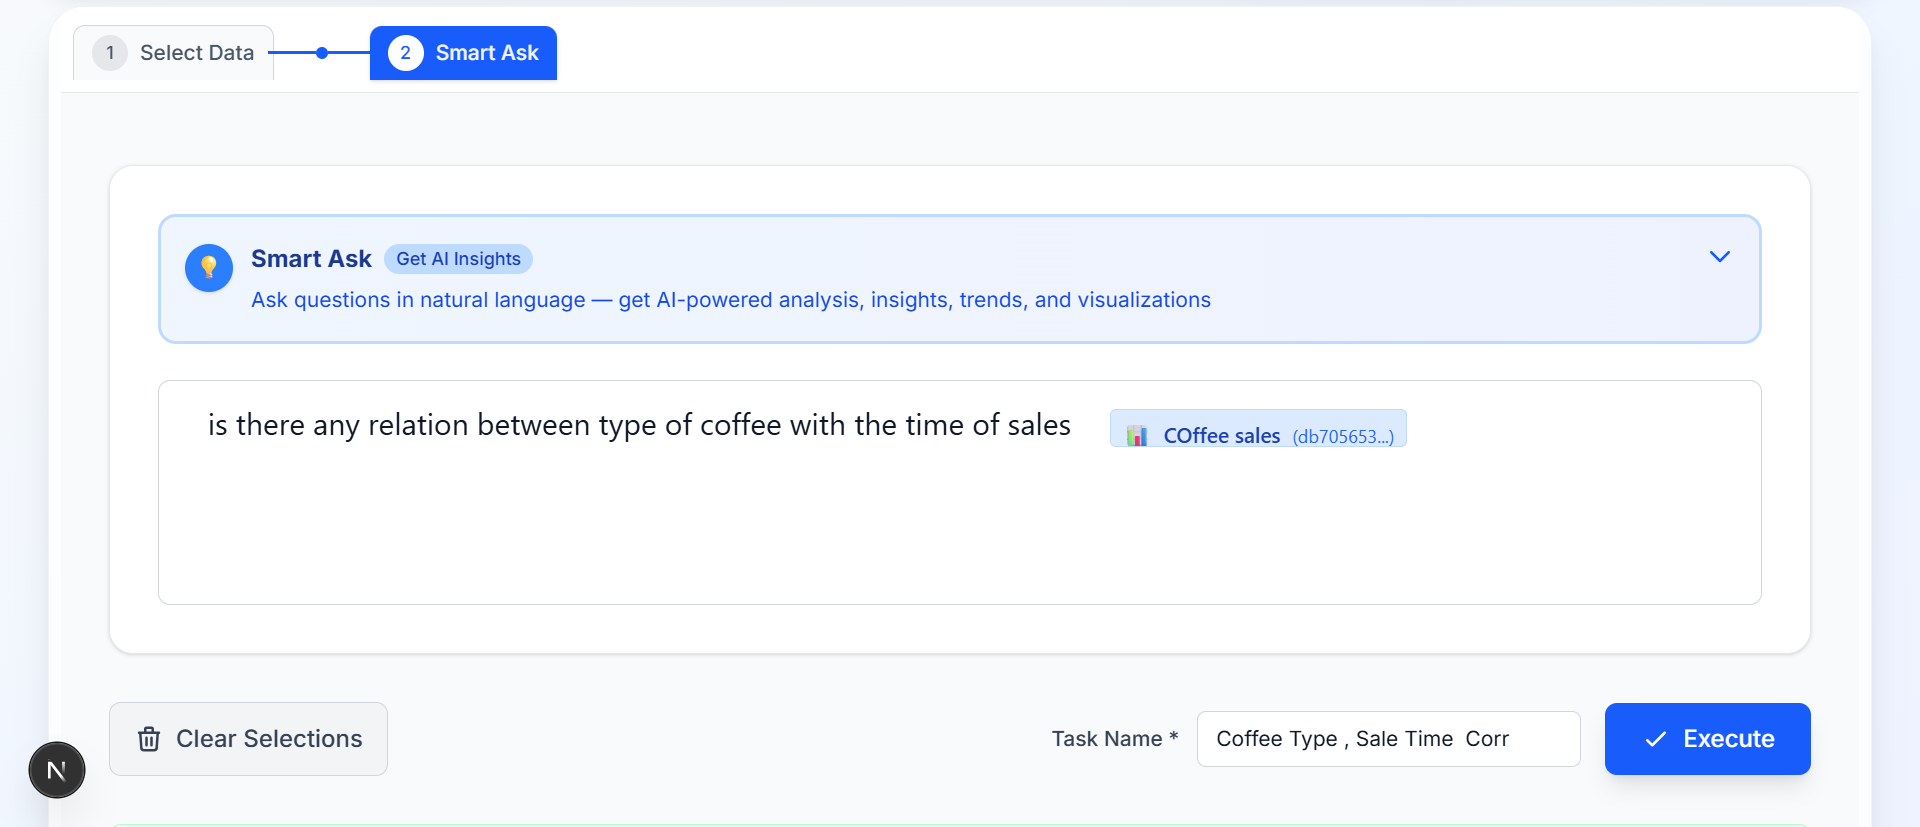The height and width of the screenshot is (827, 1920).
Task: Open the Next.js dev tools badge
Action: [57, 770]
